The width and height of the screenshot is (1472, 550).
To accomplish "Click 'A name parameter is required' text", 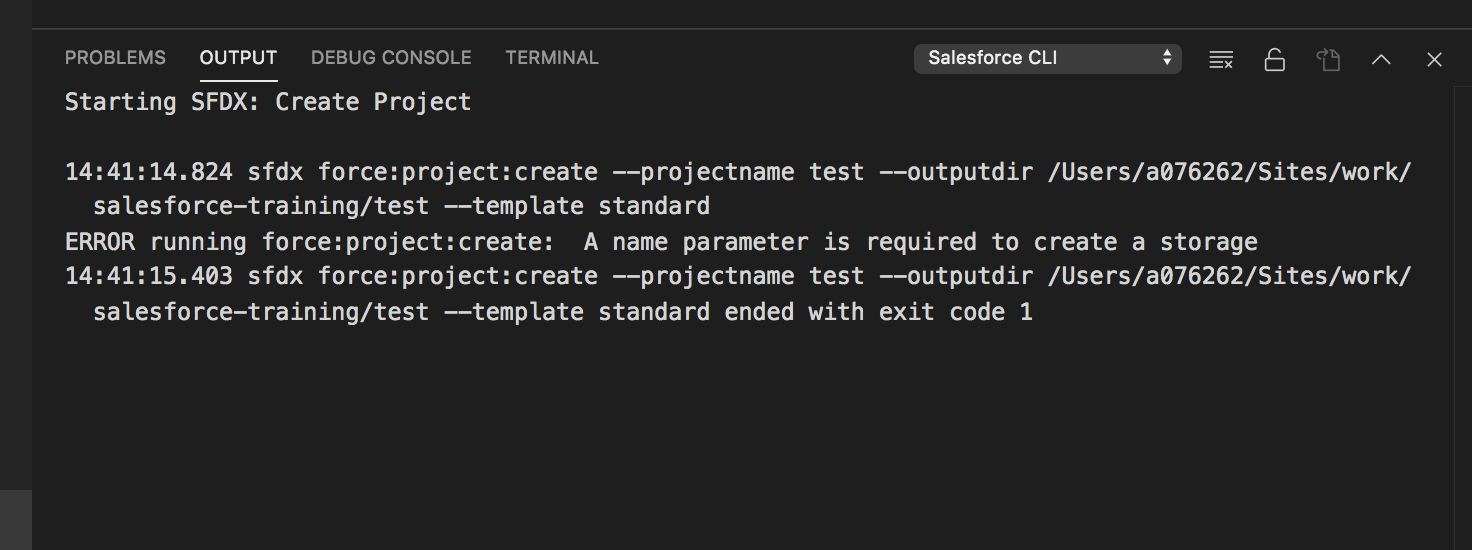I will tap(780, 242).
